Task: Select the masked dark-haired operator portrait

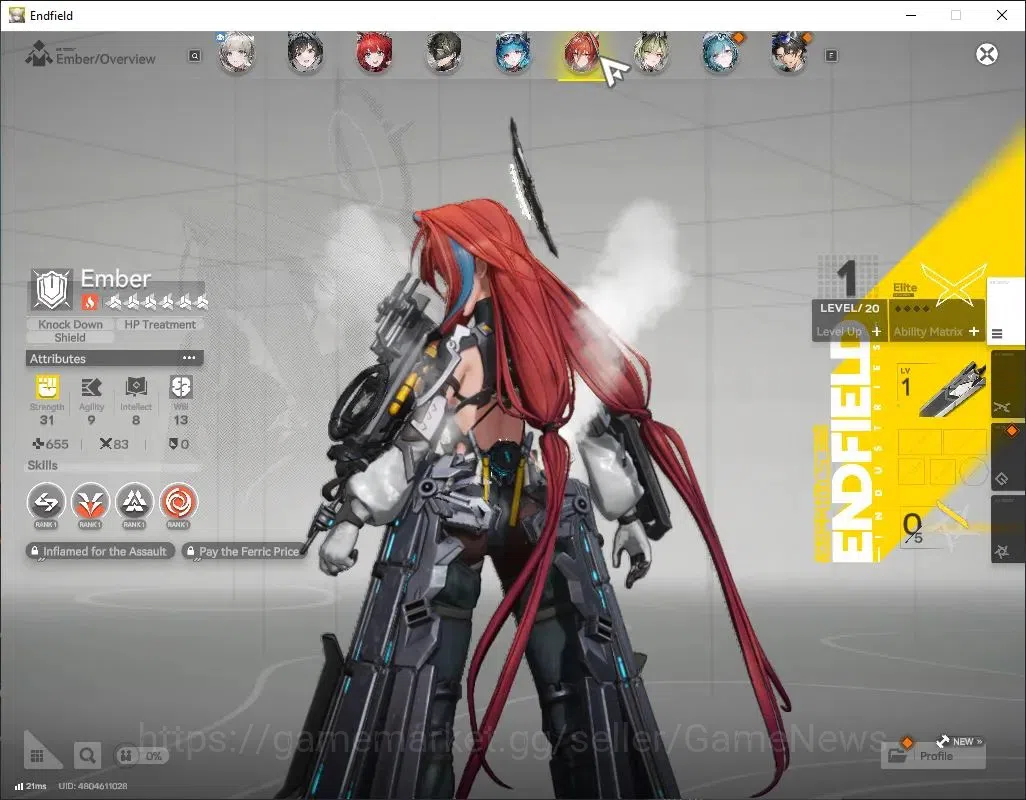Action: tap(444, 54)
